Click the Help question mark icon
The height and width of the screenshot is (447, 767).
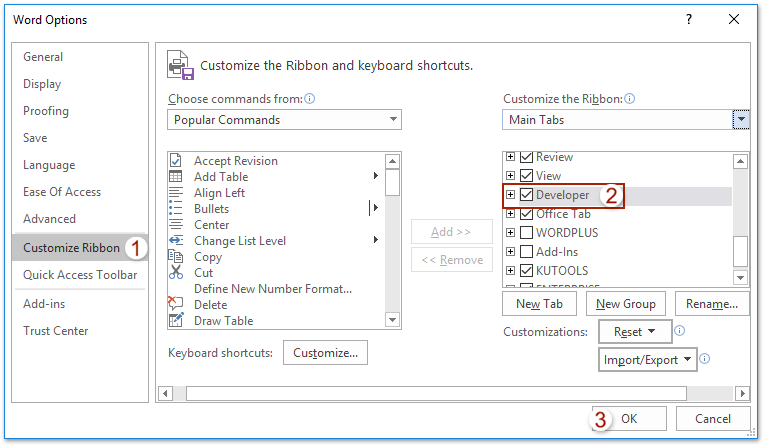click(689, 19)
